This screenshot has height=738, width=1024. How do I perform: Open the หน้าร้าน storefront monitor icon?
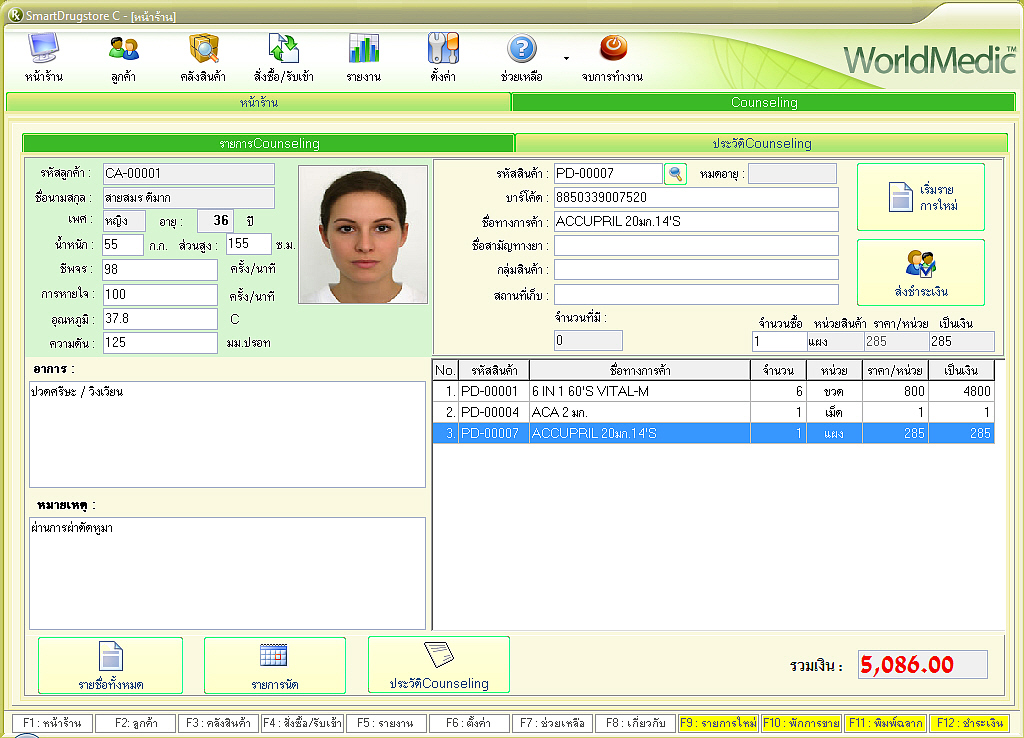point(44,49)
